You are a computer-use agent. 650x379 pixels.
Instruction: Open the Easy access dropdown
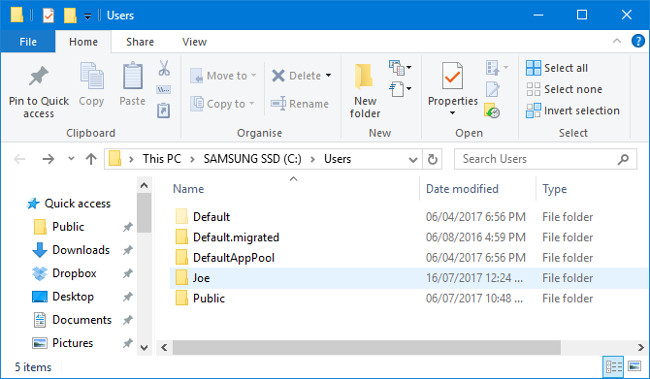click(400, 89)
